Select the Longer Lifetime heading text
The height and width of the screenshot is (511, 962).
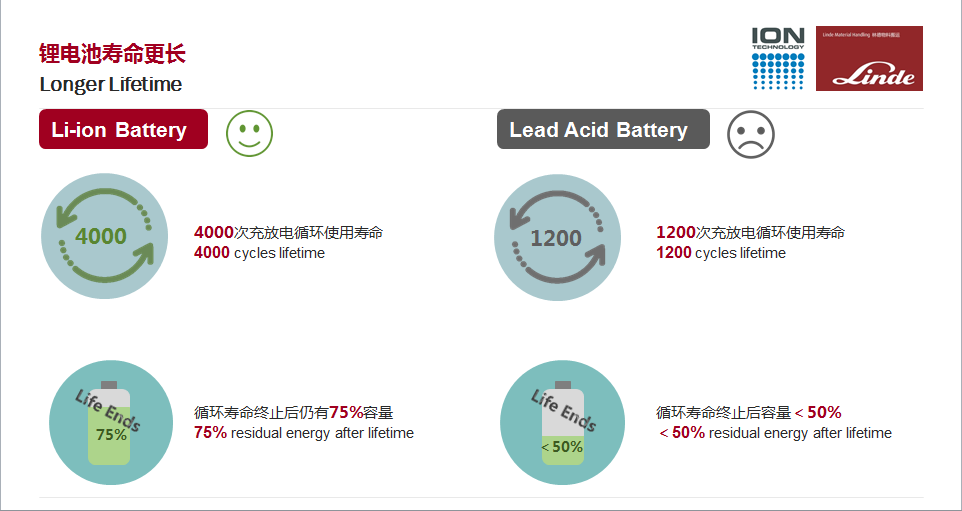tap(111, 84)
